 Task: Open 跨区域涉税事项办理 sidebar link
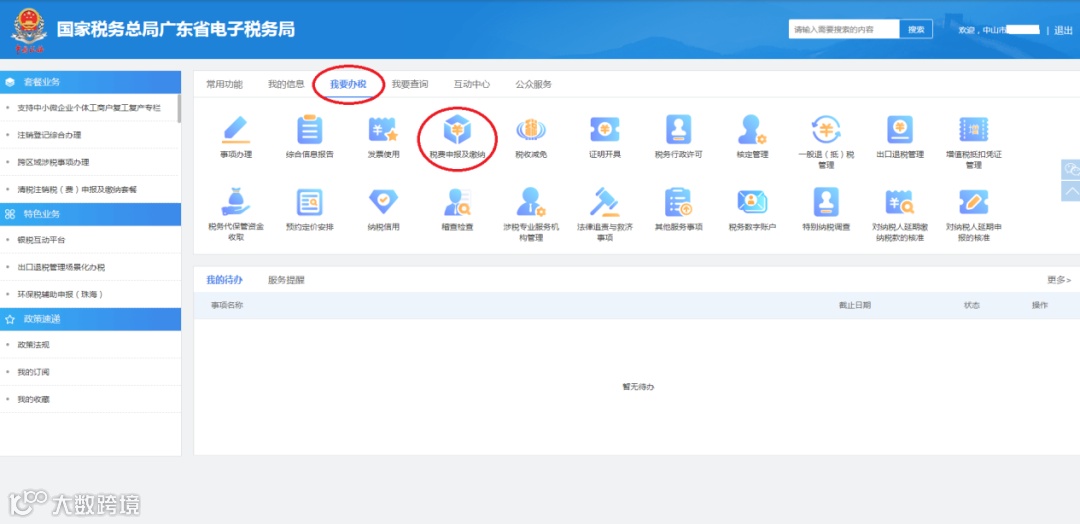pos(54,163)
